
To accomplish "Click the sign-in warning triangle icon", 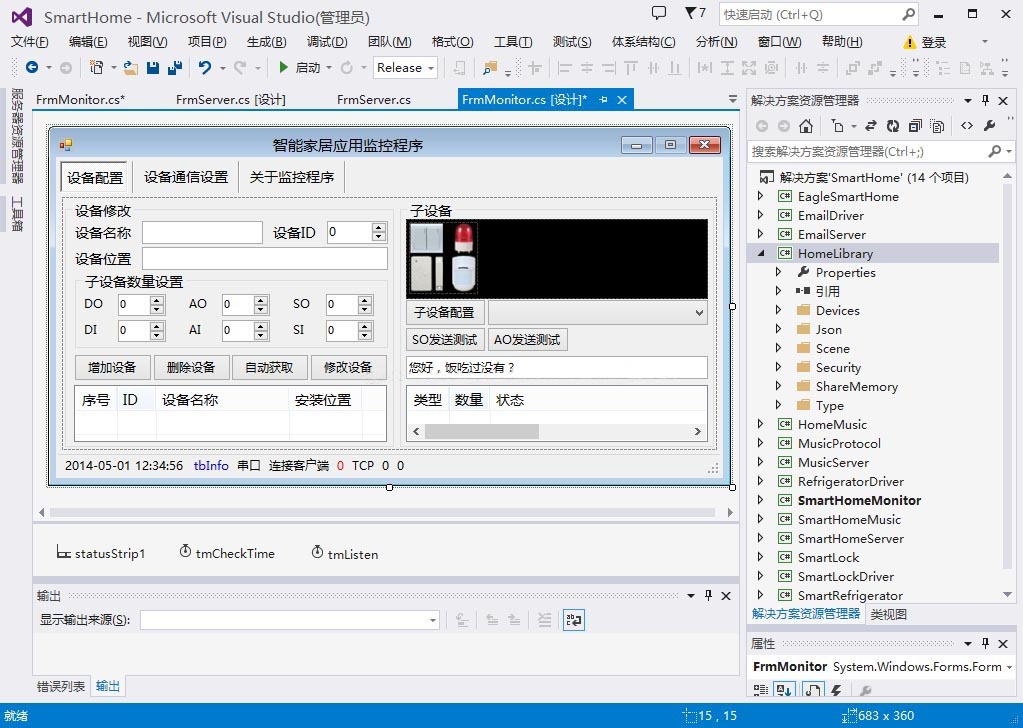I will [909, 42].
